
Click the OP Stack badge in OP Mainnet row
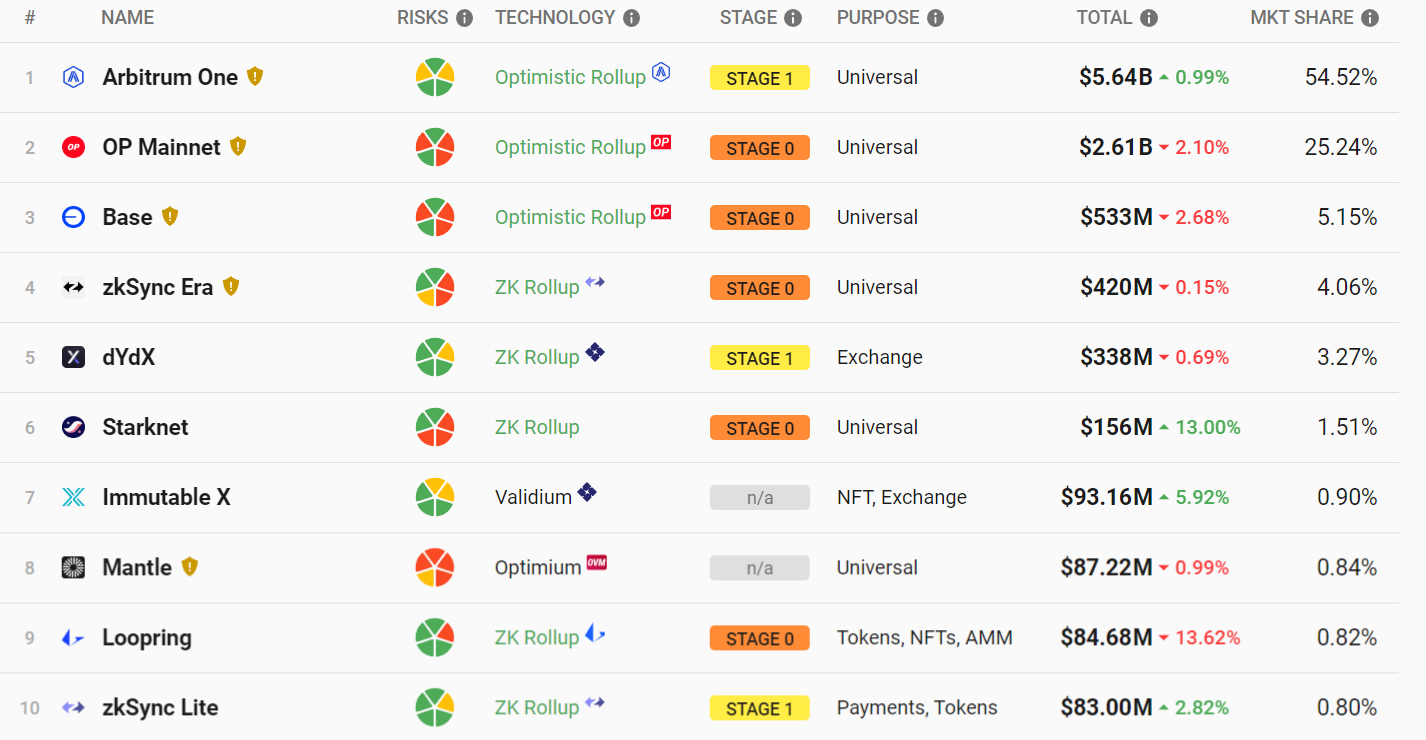[x=661, y=142]
